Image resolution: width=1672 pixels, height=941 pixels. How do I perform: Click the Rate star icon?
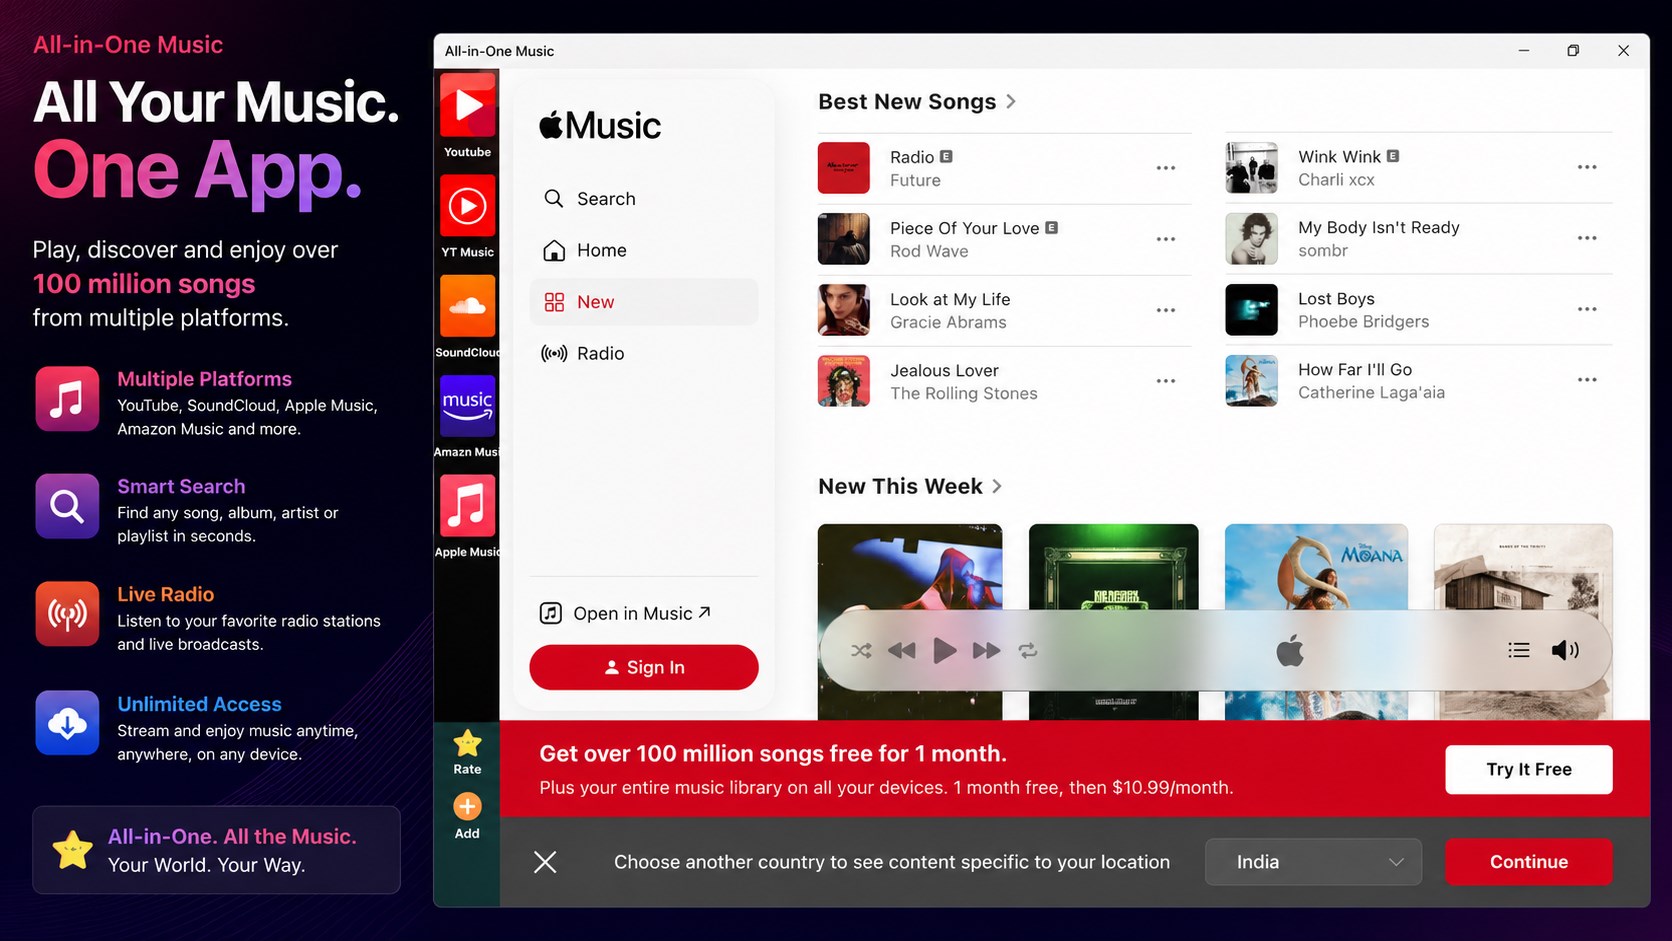pyautogui.click(x=467, y=744)
